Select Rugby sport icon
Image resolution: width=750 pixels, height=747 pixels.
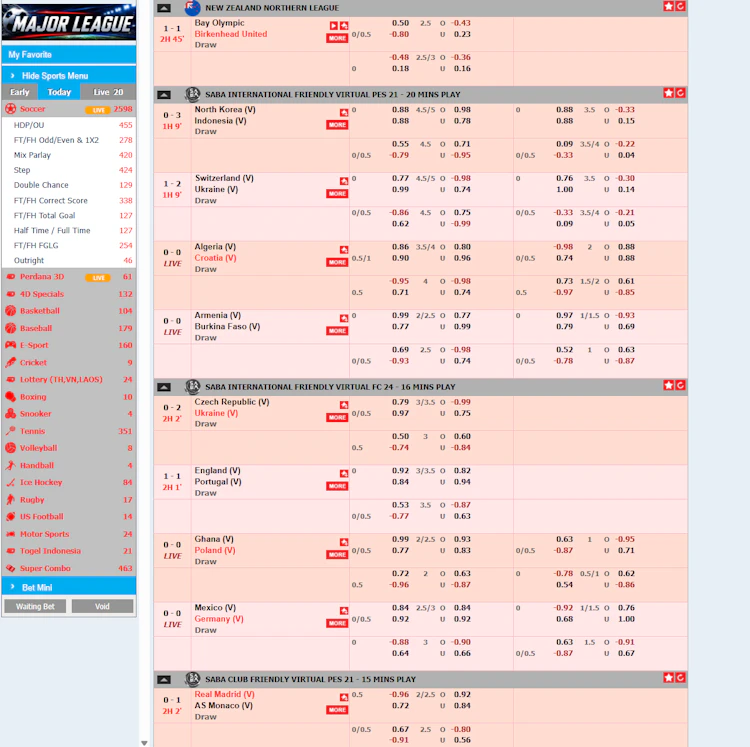click(11, 499)
